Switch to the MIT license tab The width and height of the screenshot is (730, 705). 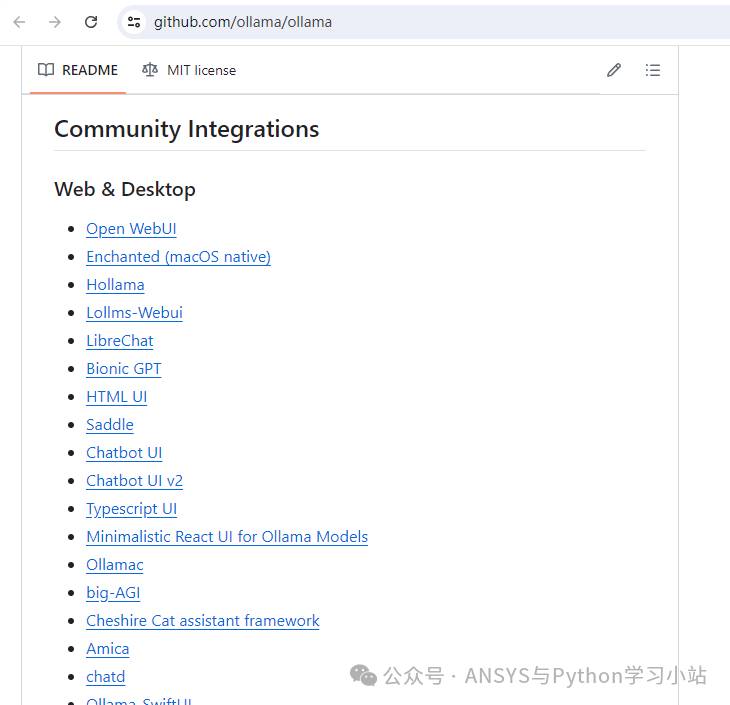coord(189,70)
